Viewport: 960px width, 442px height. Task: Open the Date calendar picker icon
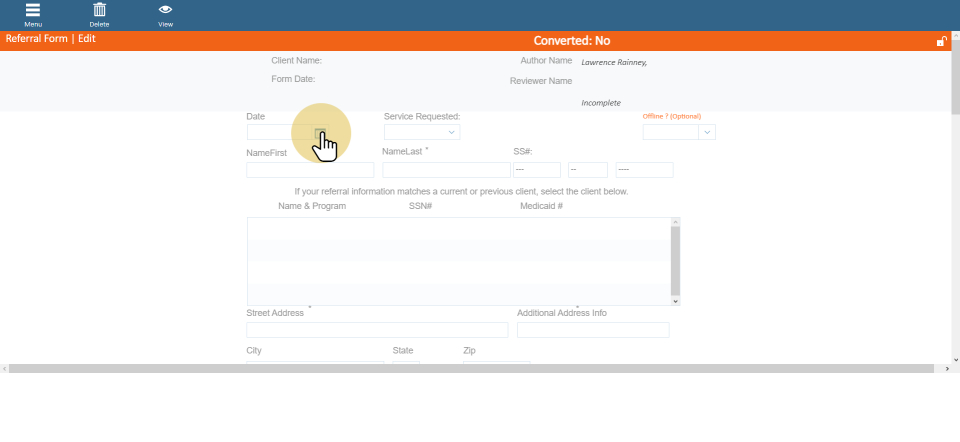[x=319, y=132]
